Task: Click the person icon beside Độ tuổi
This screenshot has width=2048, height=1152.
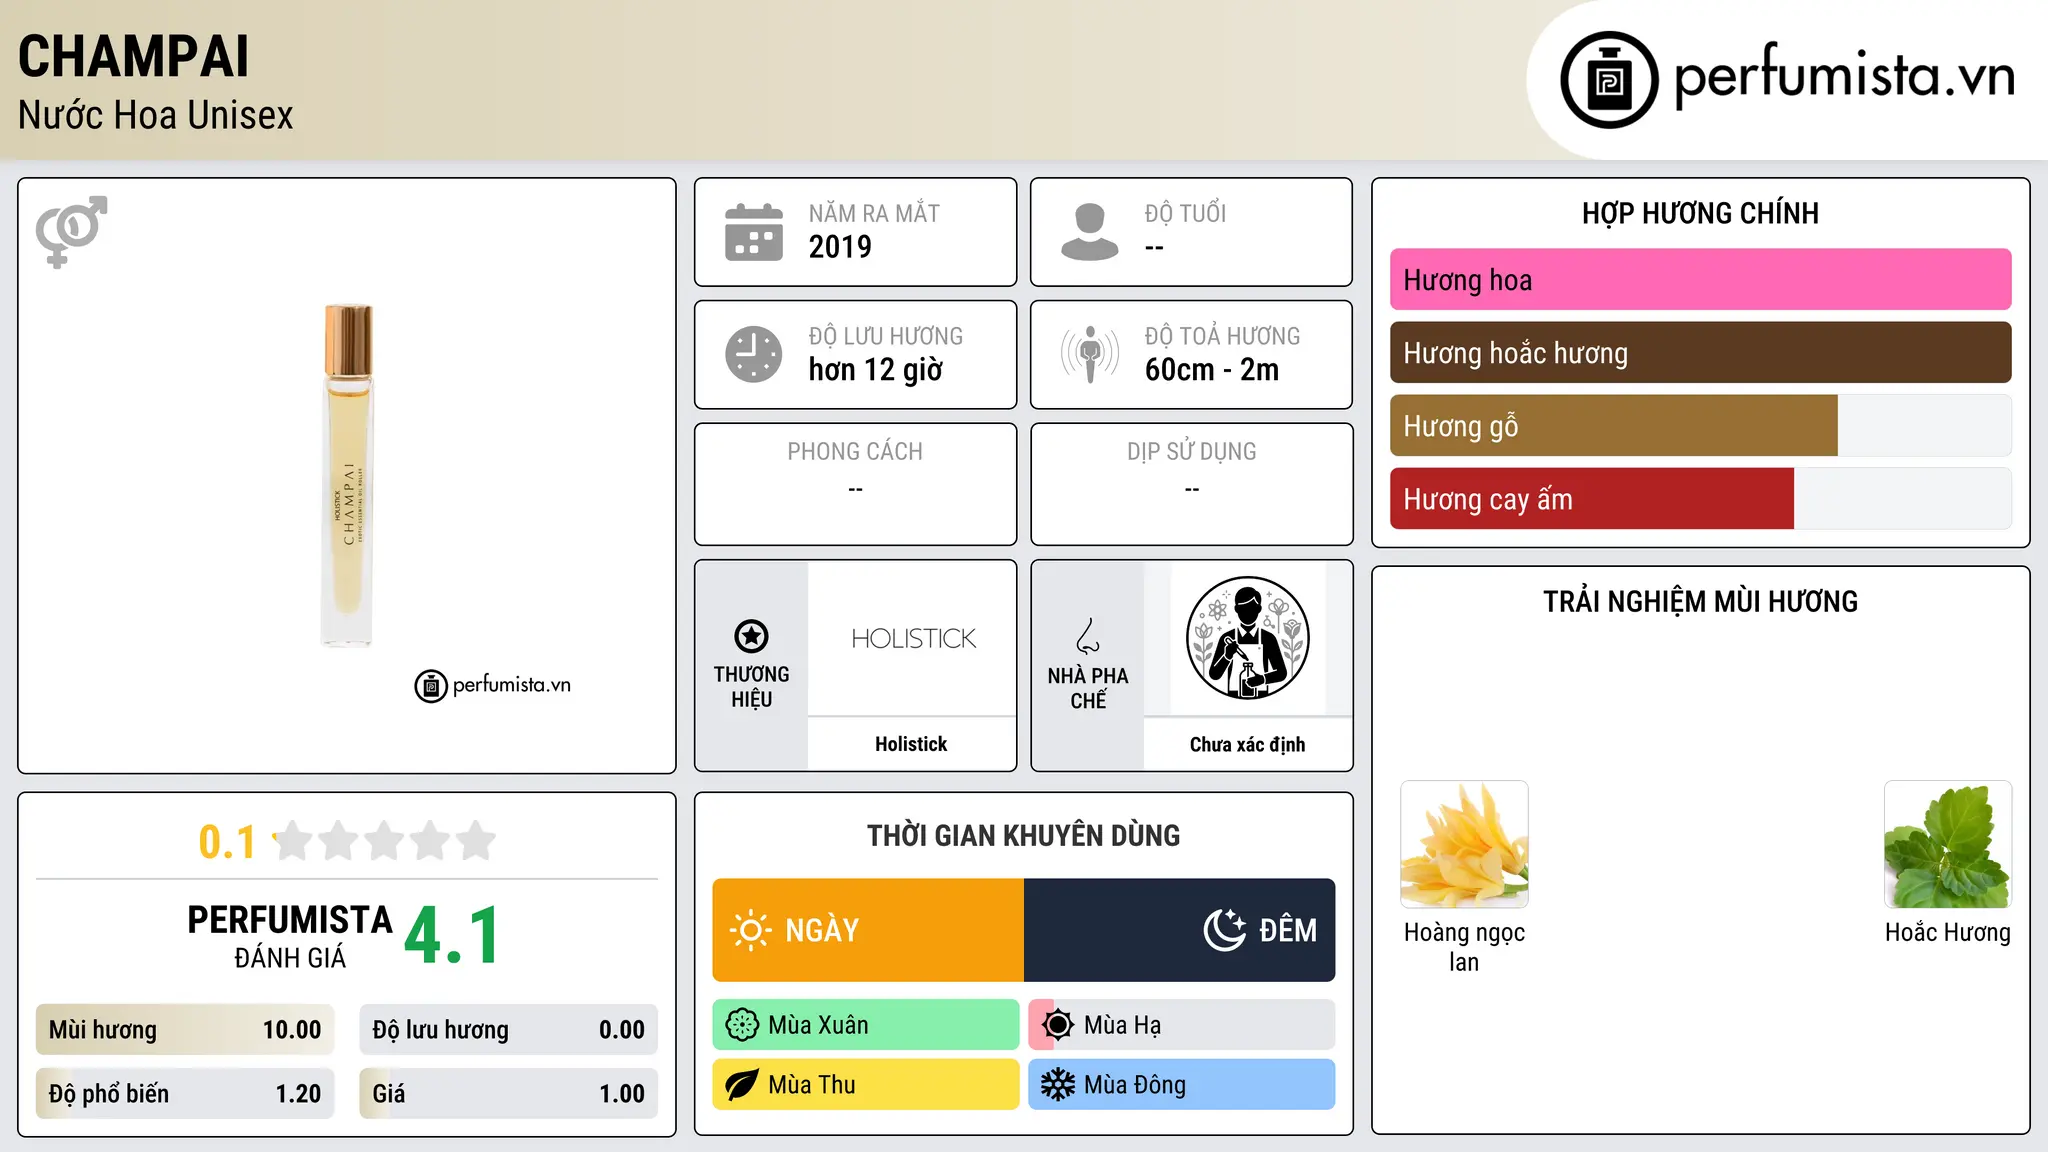Action: 1089,232
